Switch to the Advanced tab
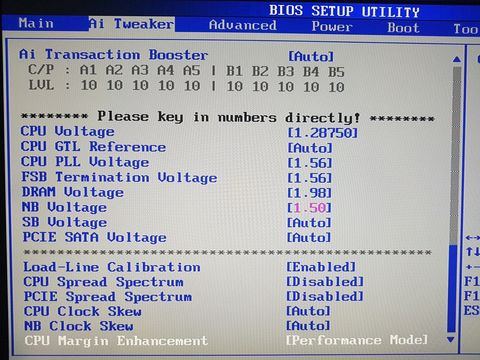 243,25
